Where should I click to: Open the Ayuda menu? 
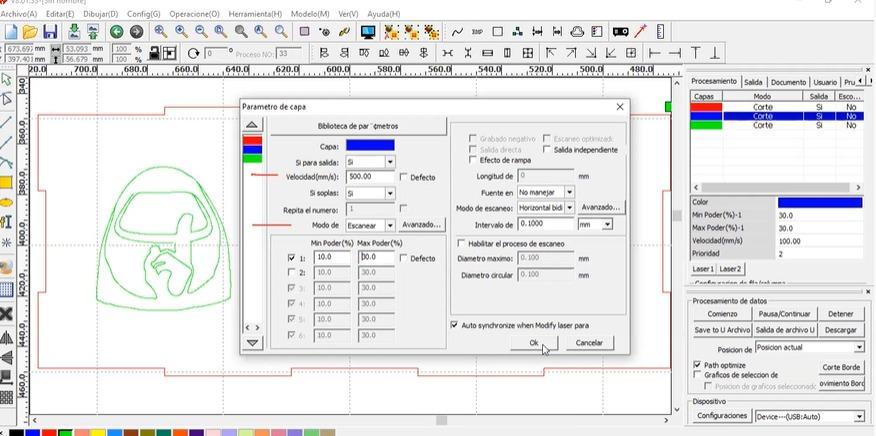point(384,13)
